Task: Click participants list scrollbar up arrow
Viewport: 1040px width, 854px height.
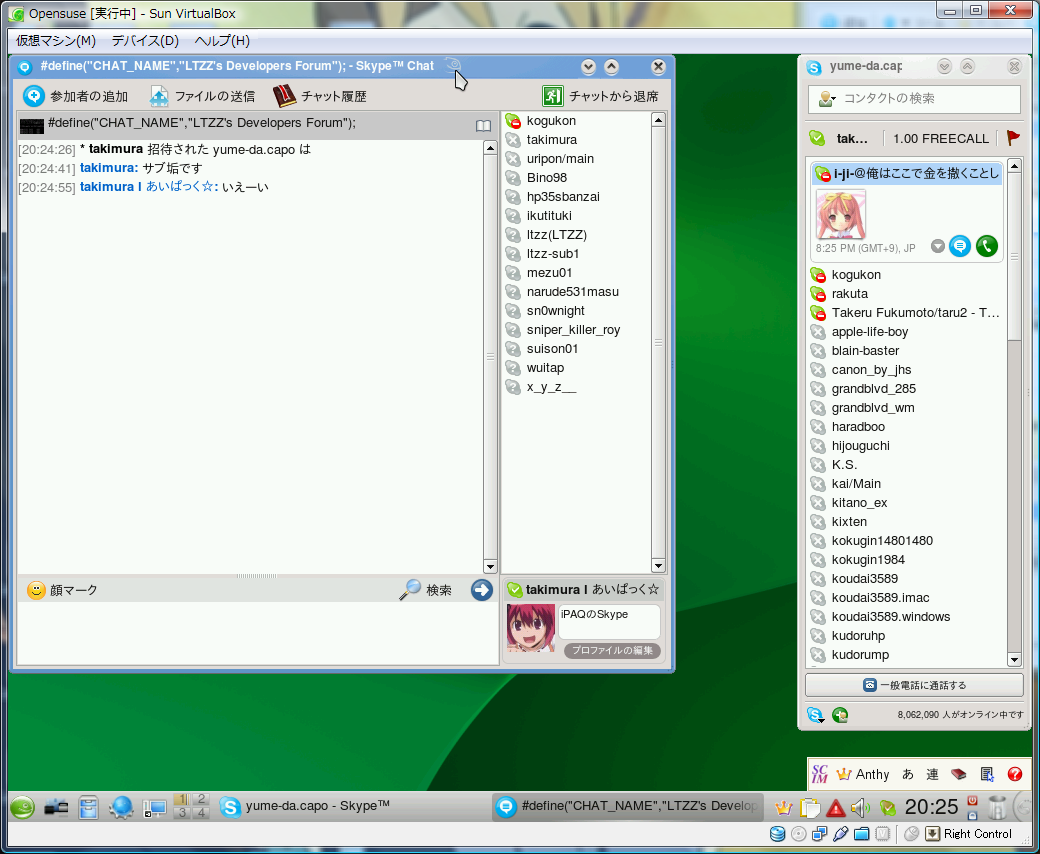Action: coord(658,119)
